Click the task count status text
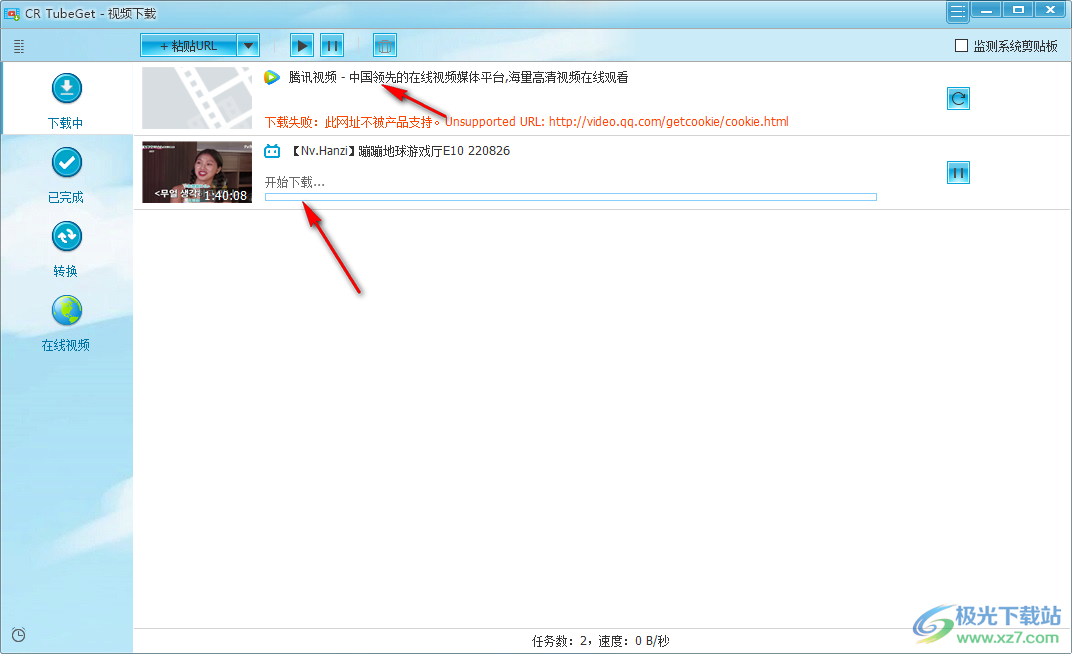 click(x=601, y=641)
